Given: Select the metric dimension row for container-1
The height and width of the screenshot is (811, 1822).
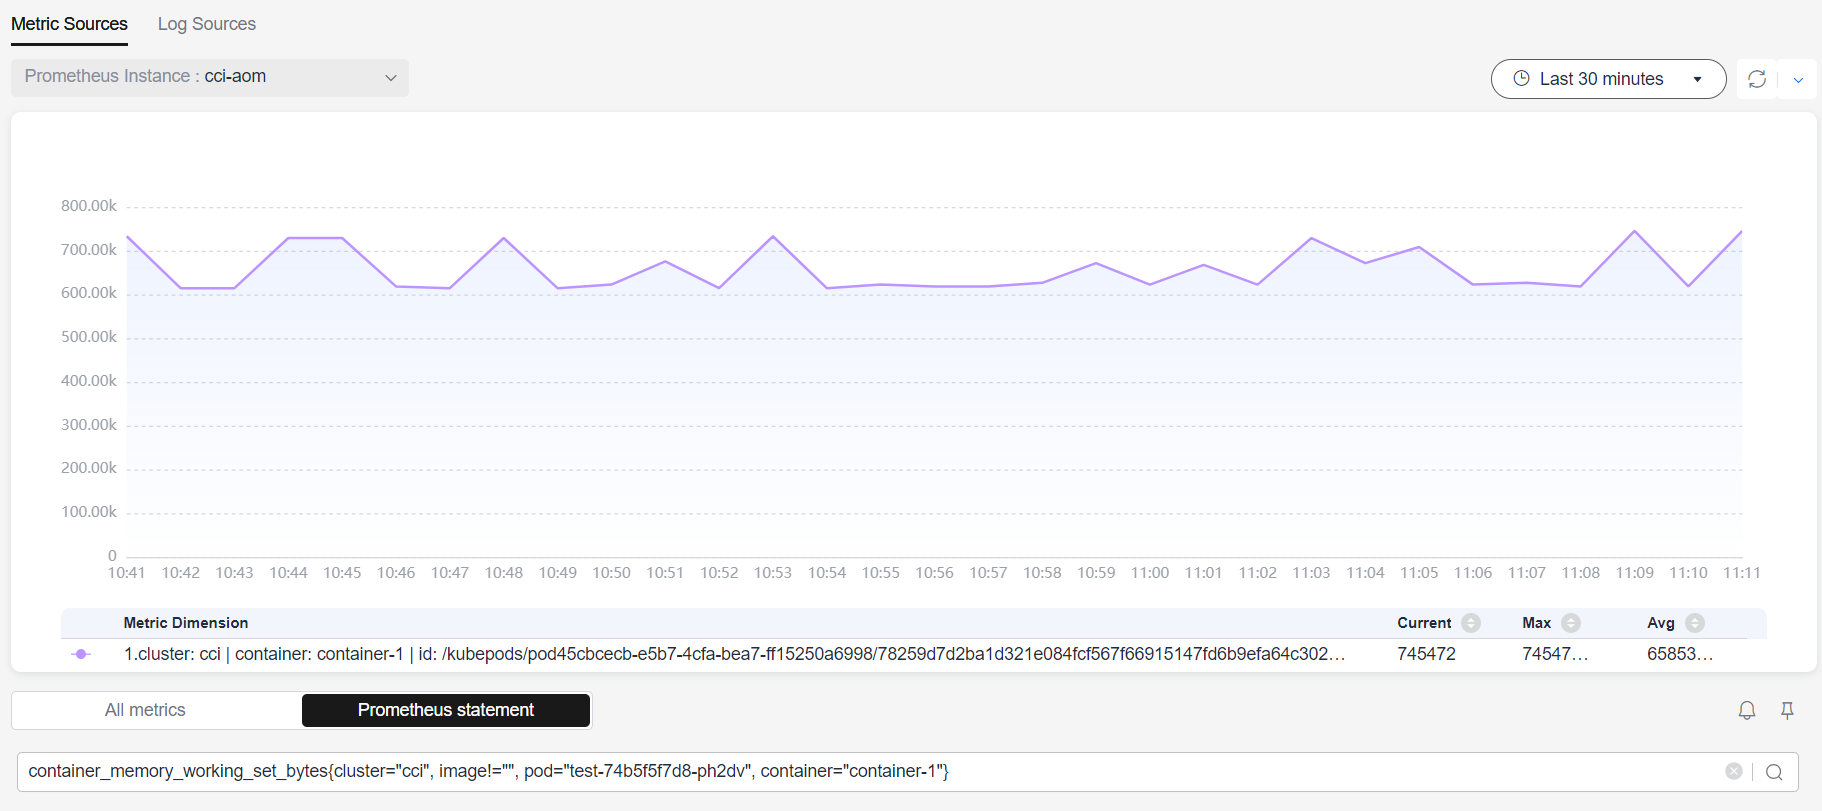Looking at the screenshot, I should pos(913,654).
